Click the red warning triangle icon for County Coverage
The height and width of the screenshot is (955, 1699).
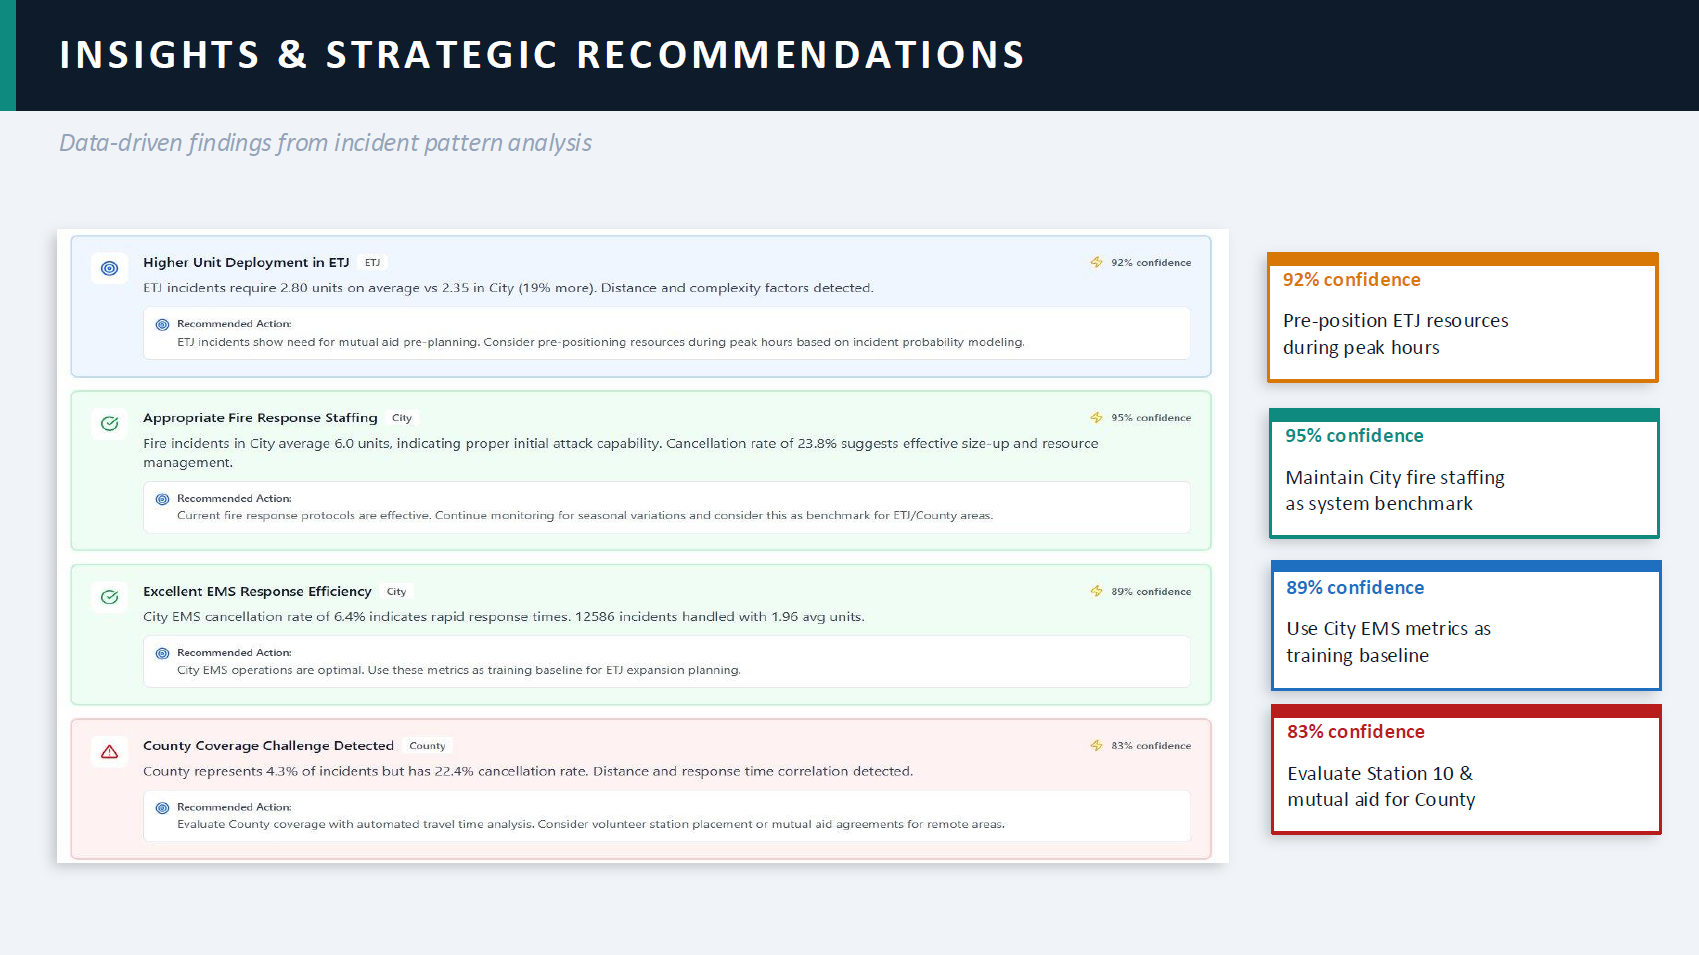tap(109, 751)
